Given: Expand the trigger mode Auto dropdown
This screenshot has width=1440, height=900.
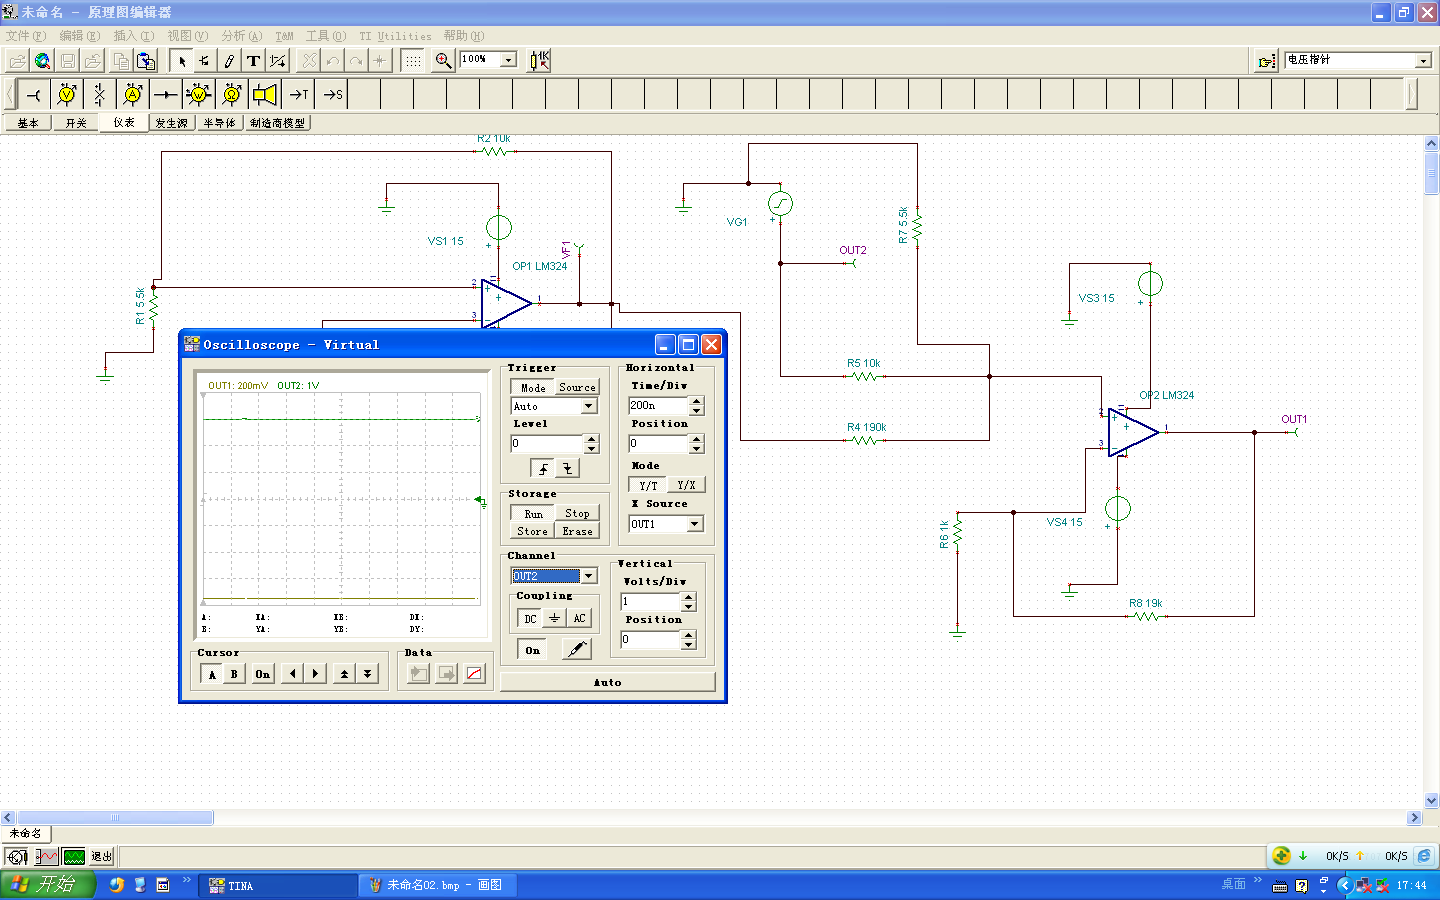Looking at the screenshot, I should coord(589,406).
